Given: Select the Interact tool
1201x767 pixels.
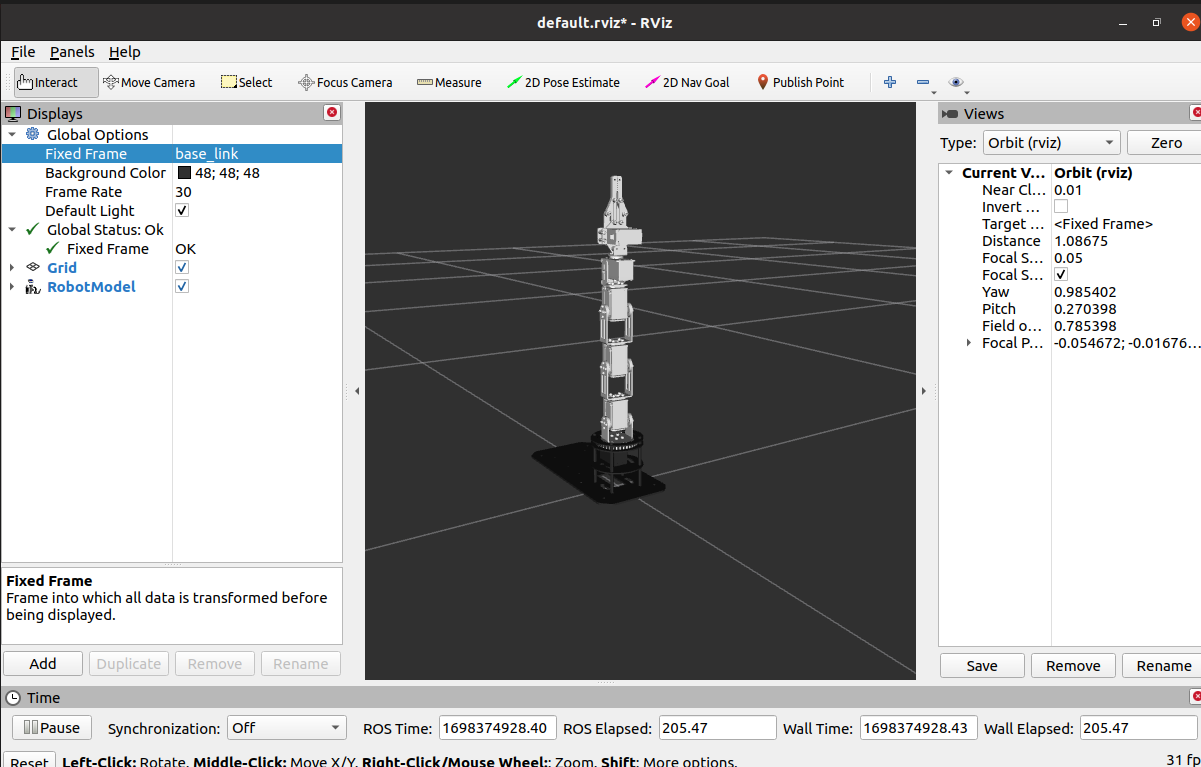Looking at the screenshot, I should 56,83.
